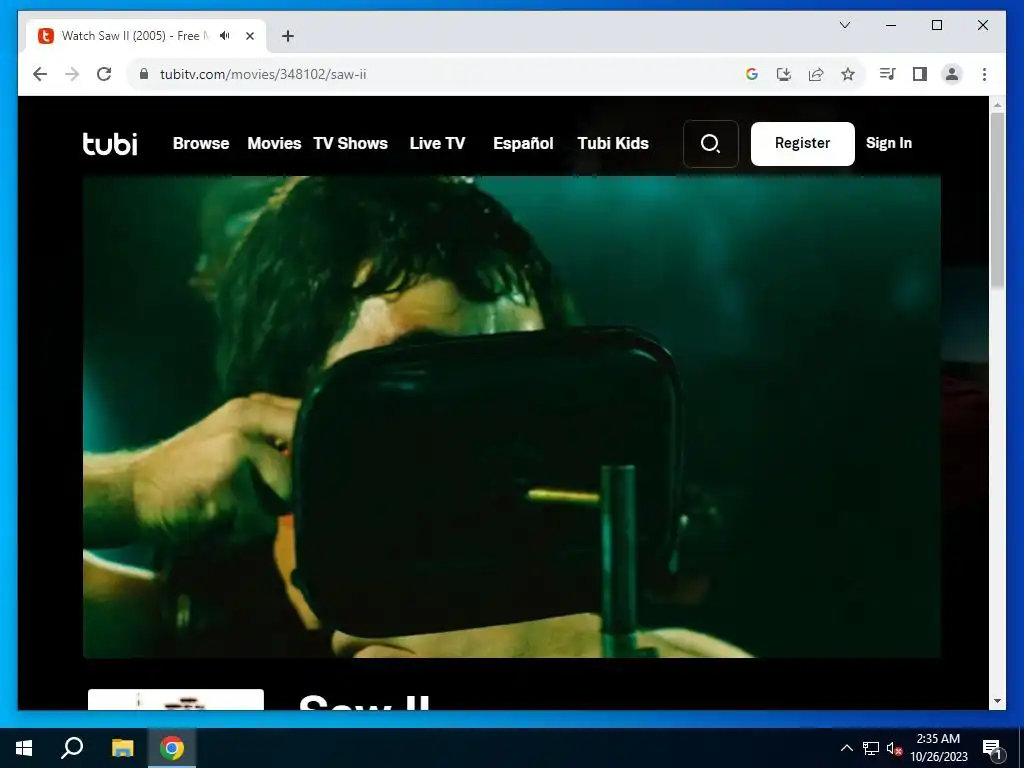This screenshot has height=768, width=1024.
Task: Open File Explorer from taskbar
Action: pyautogui.click(x=122, y=748)
